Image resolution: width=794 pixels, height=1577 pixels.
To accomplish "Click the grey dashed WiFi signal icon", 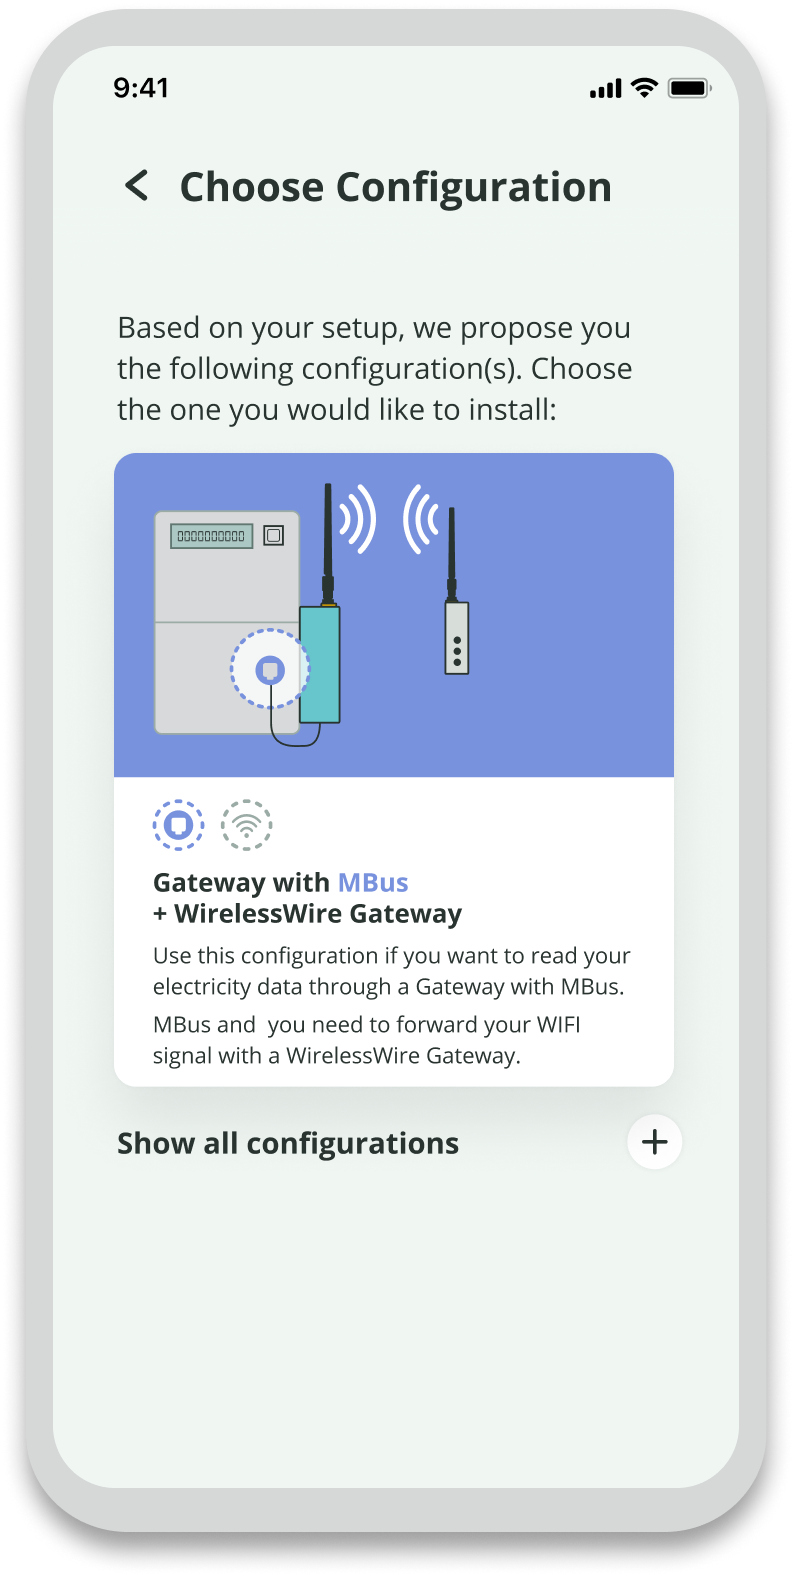I will (246, 825).
